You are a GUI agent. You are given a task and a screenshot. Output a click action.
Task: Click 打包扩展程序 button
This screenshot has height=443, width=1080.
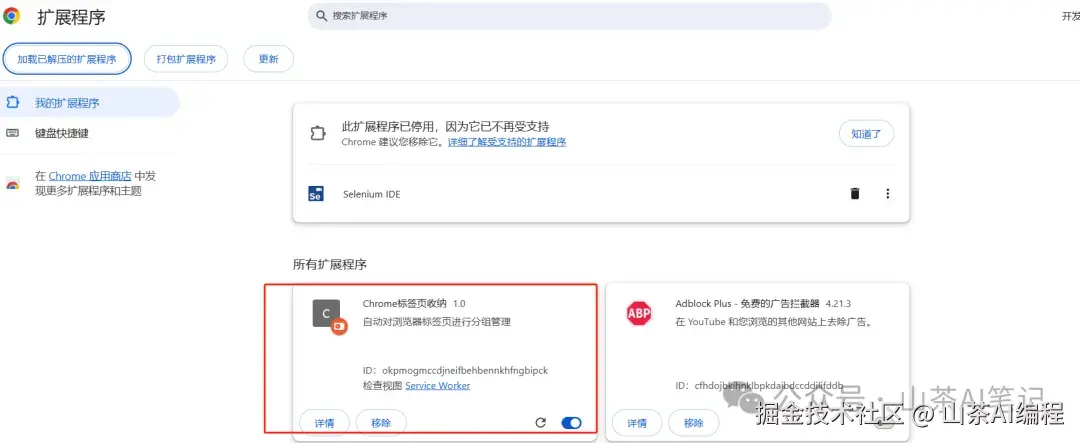pos(186,59)
